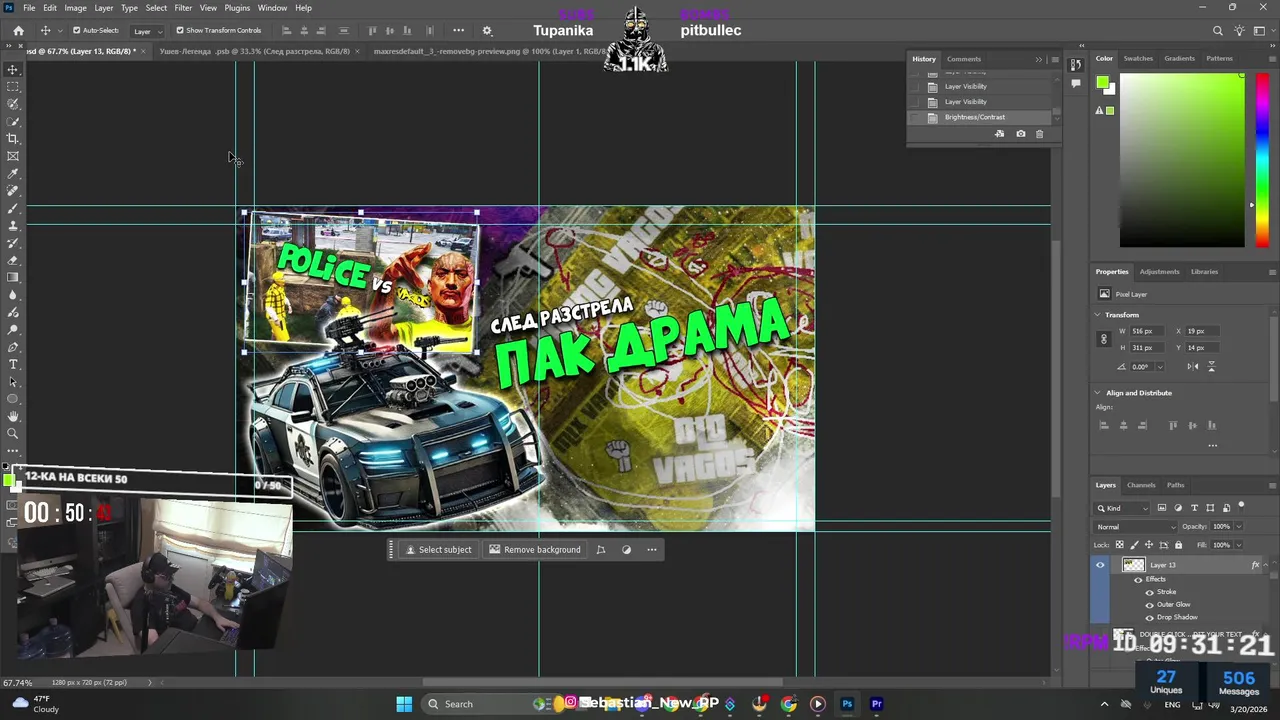Show more Align and Distribute options
The width and height of the screenshot is (1280, 720).
1212,446
